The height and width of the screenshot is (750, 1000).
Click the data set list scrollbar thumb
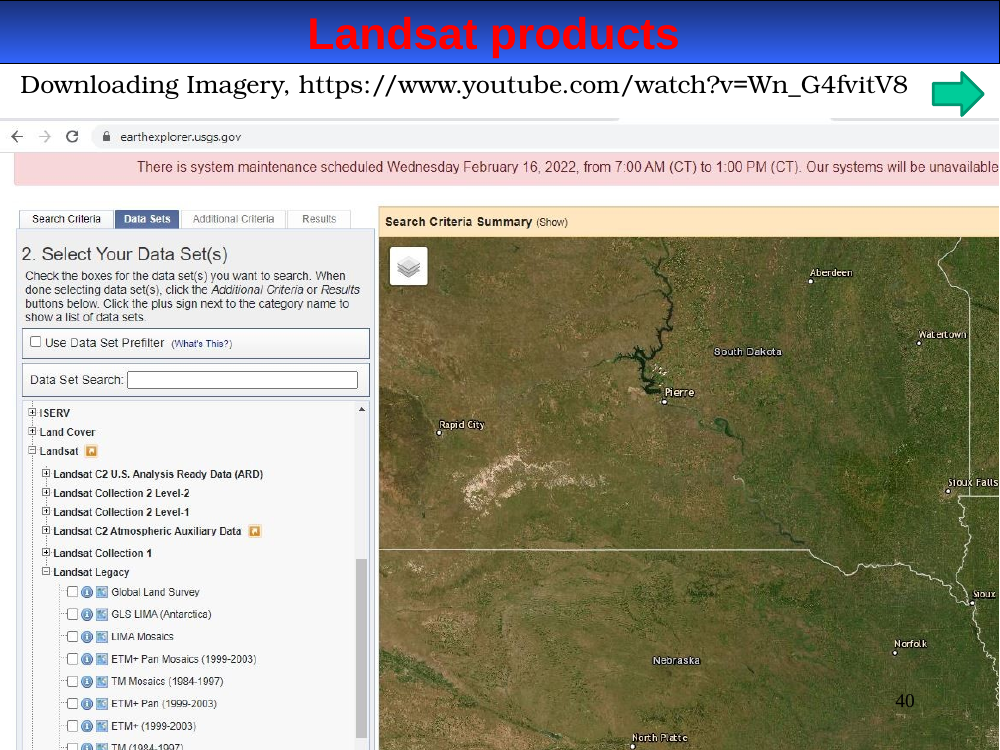[361, 648]
